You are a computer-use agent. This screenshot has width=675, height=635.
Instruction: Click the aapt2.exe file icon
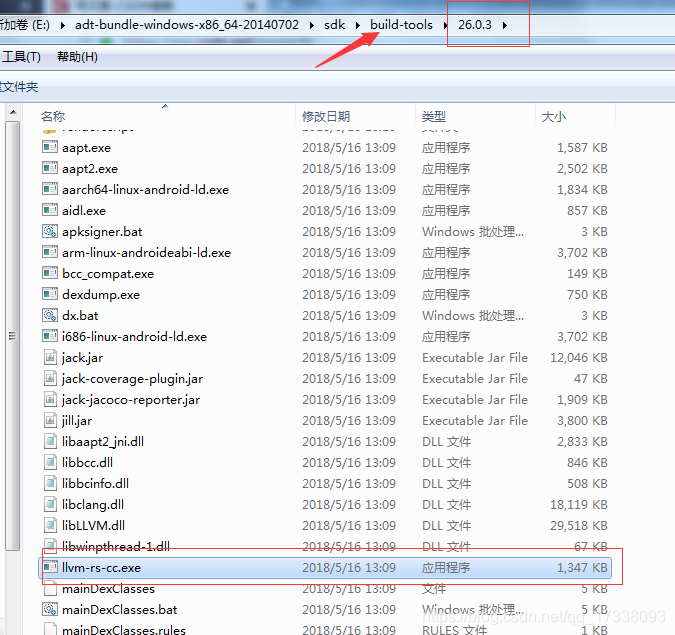click(50, 168)
